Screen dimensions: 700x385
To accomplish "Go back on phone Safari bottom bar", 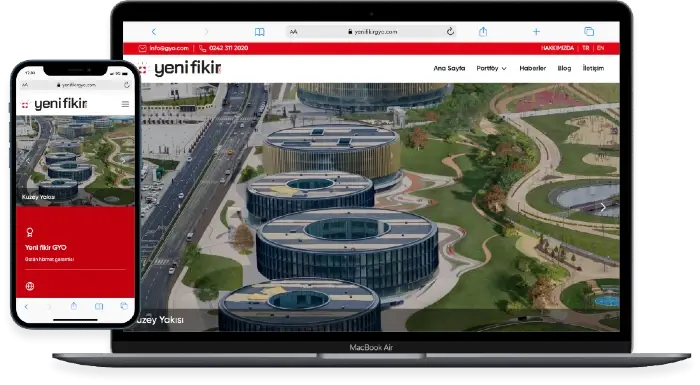I will tap(26, 306).
